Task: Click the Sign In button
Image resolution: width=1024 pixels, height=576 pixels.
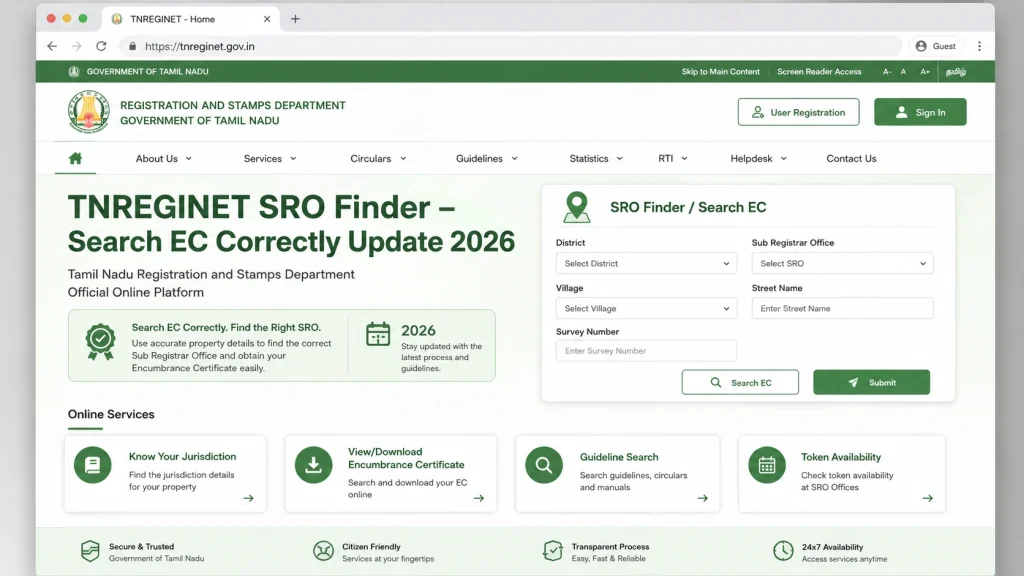Action: click(920, 112)
